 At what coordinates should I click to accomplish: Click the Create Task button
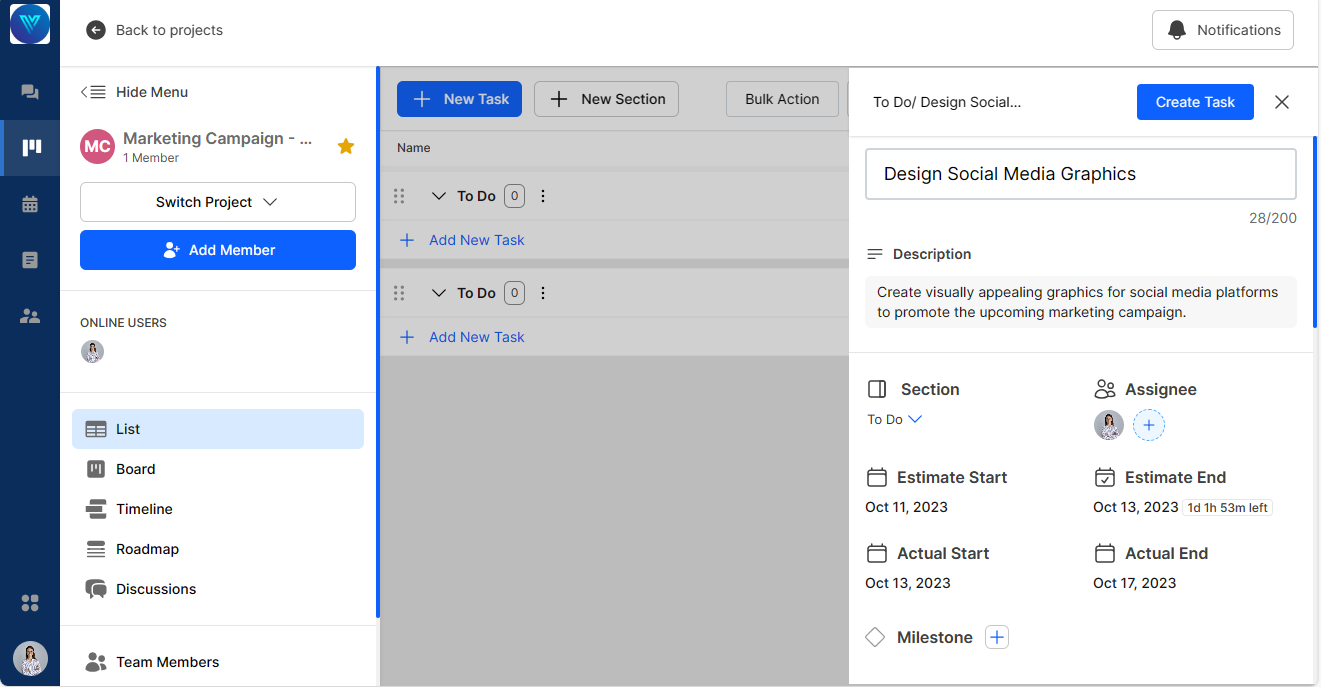point(1195,102)
